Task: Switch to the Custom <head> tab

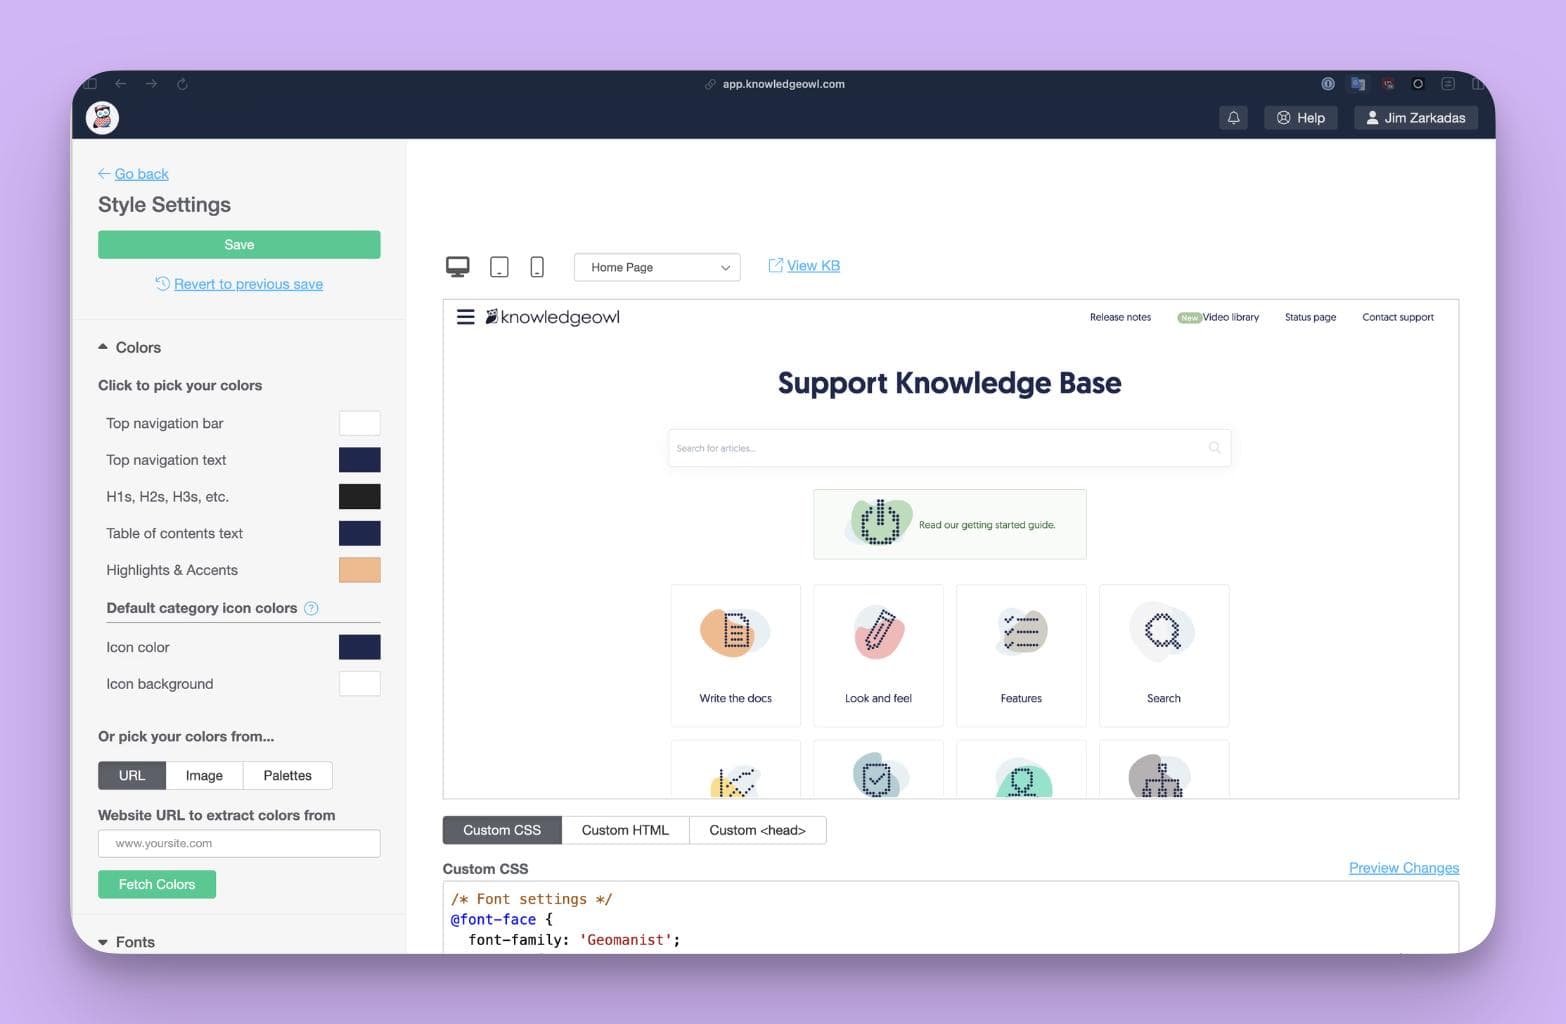Action: [757, 829]
